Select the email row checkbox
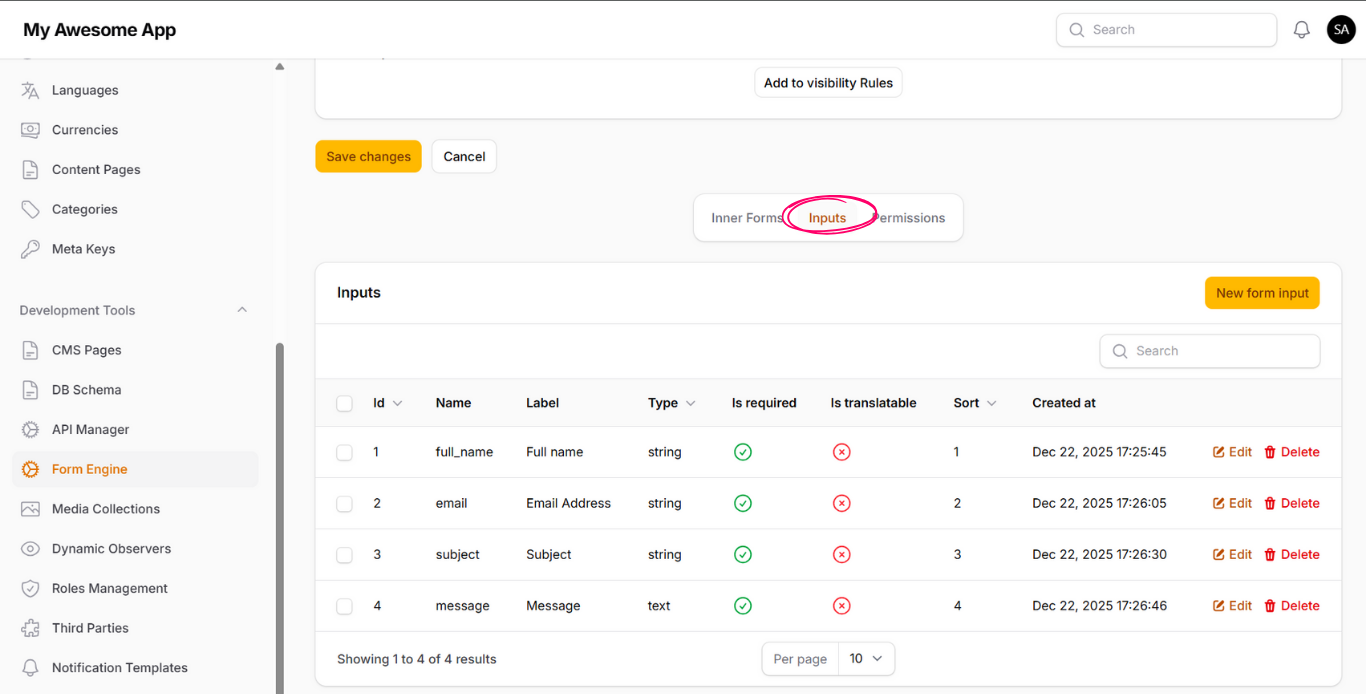 [x=344, y=504]
